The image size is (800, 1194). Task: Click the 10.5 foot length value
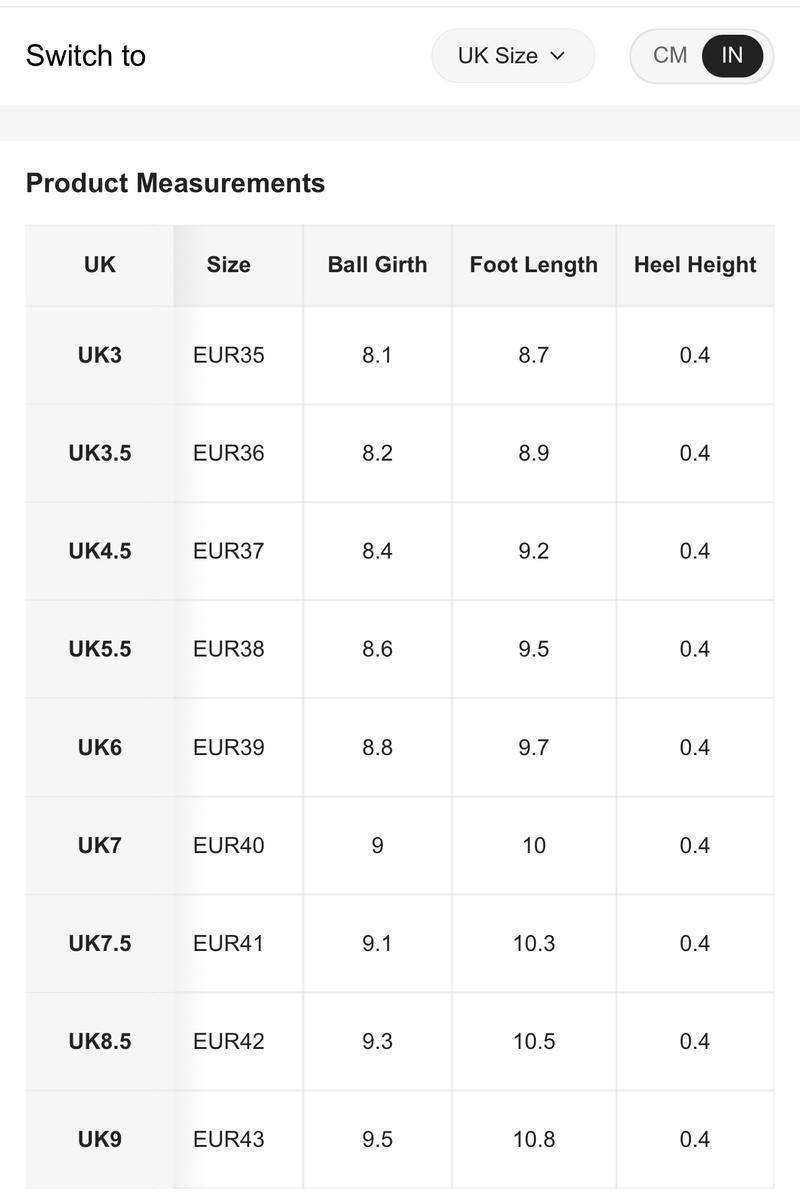534,1042
